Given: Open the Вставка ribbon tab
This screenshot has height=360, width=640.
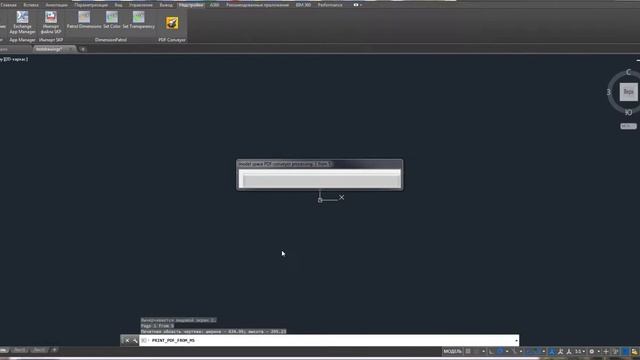Looking at the screenshot, I should point(31,5).
